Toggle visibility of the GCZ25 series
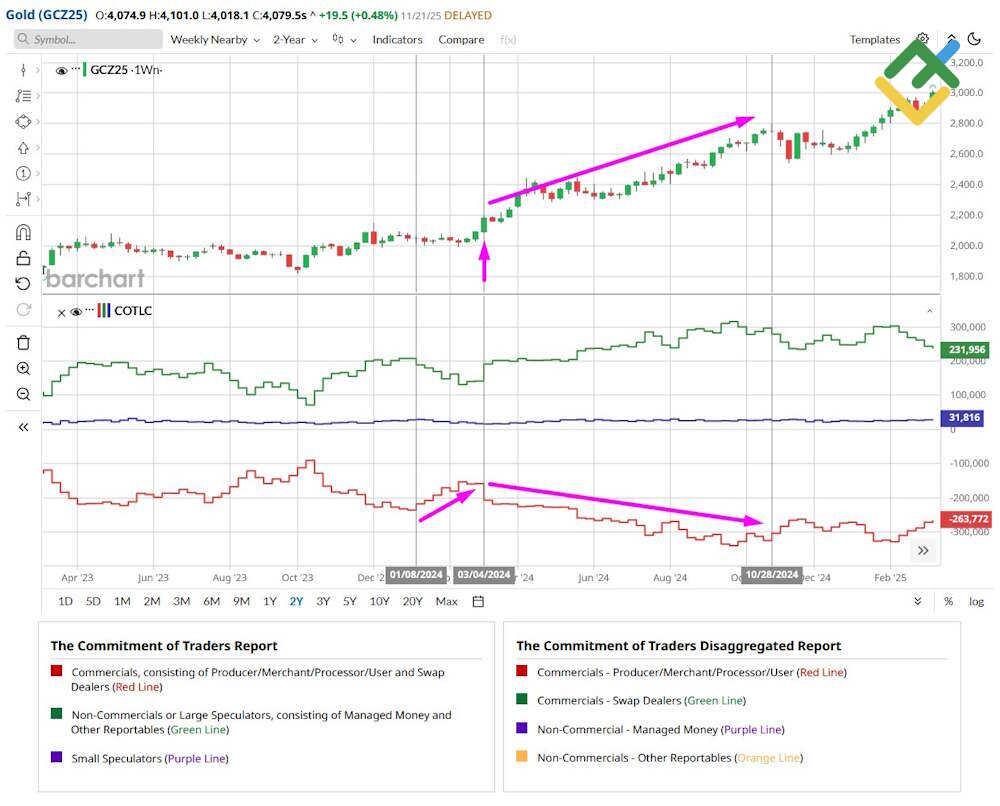 [x=62, y=71]
